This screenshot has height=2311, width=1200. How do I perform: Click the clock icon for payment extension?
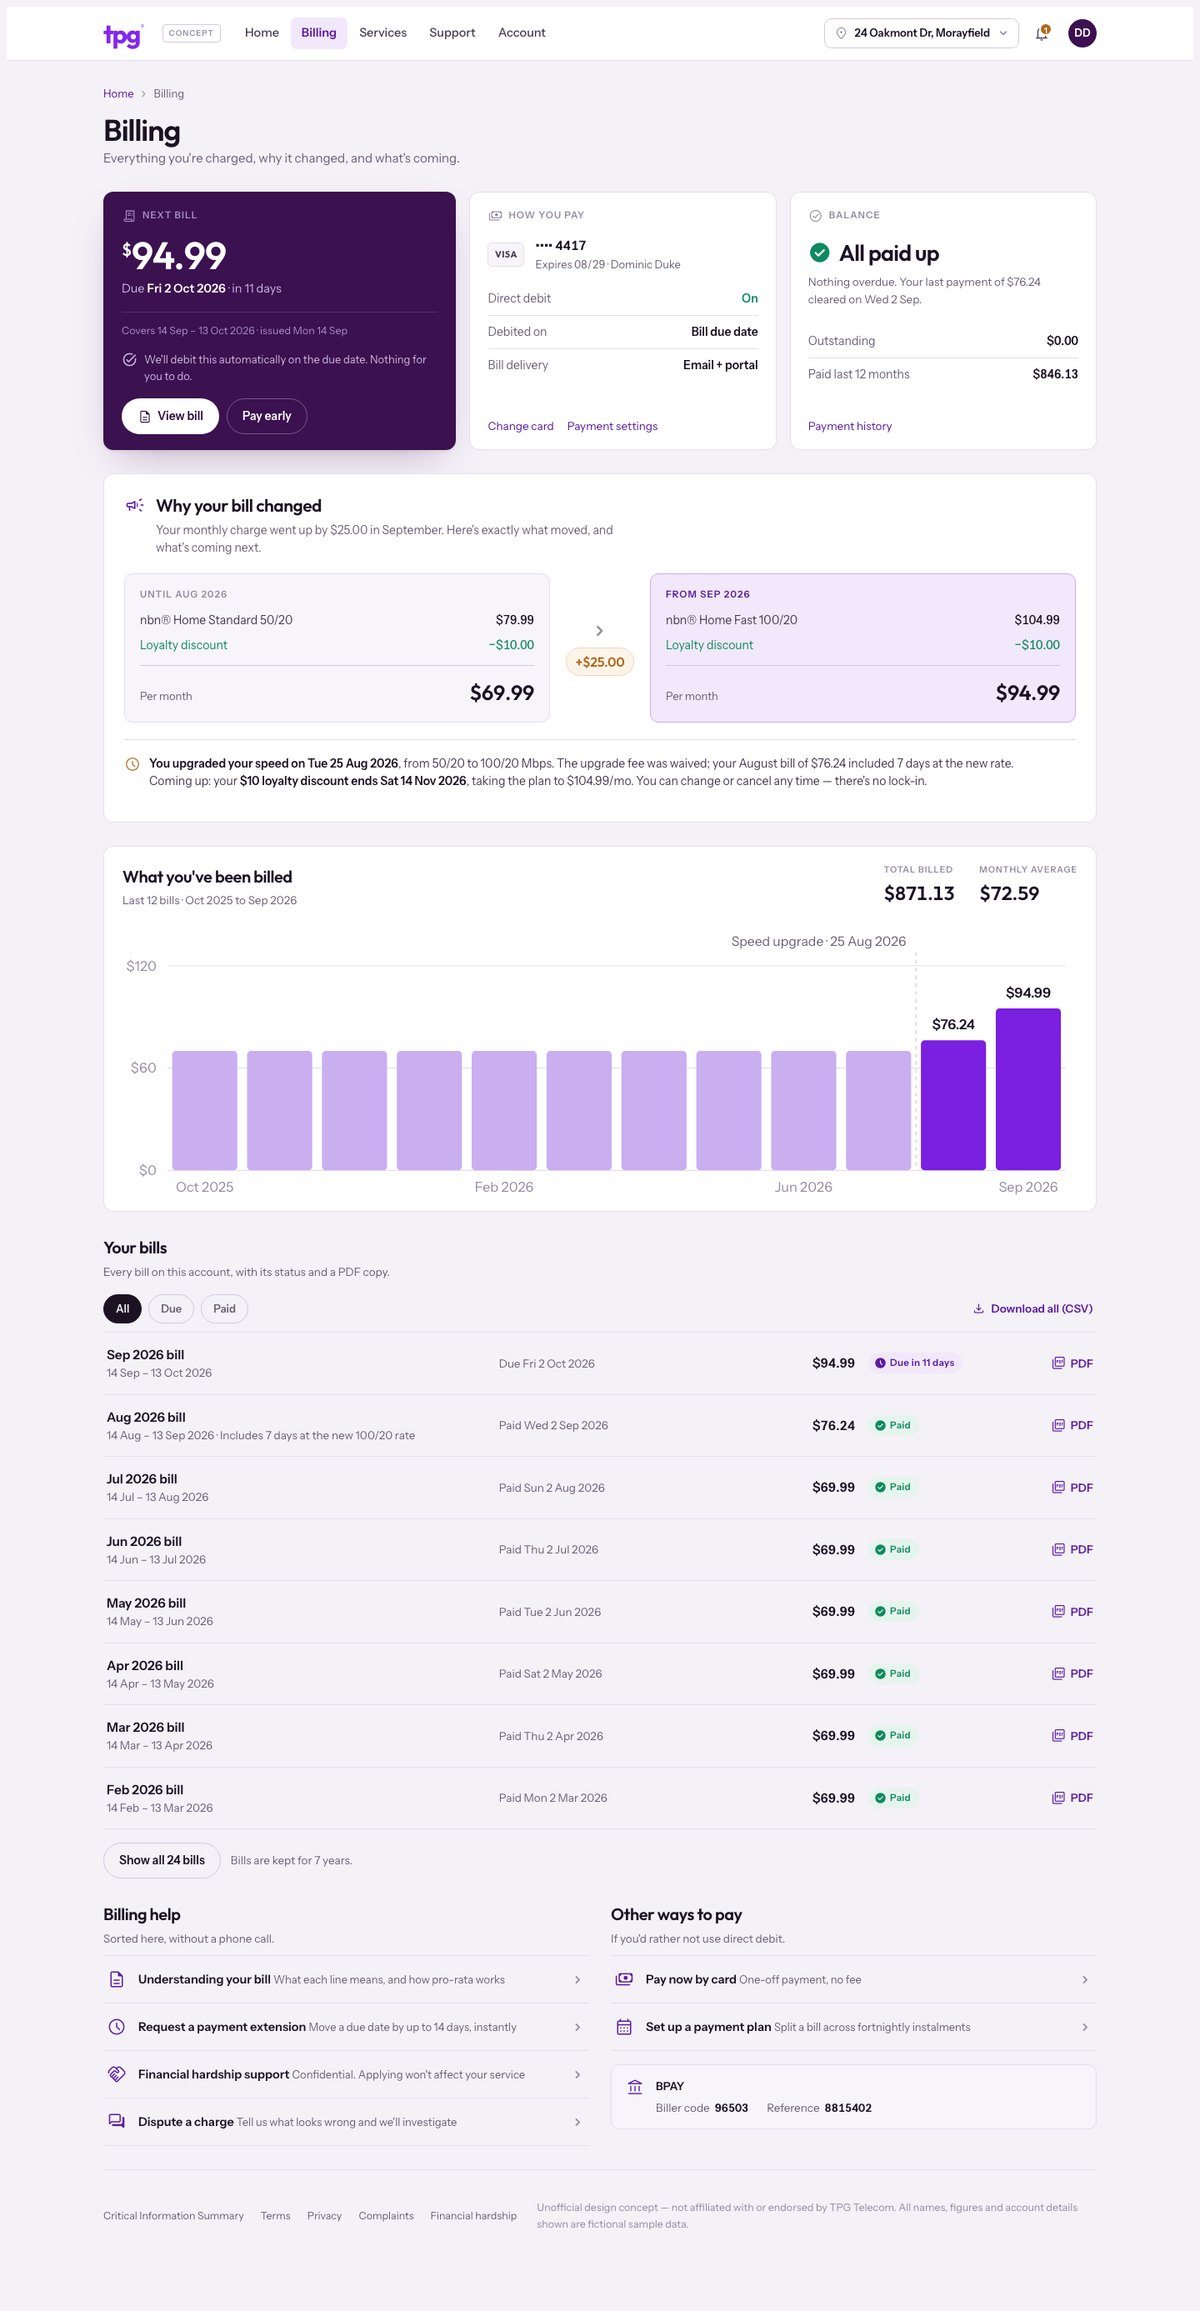[117, 2027]
